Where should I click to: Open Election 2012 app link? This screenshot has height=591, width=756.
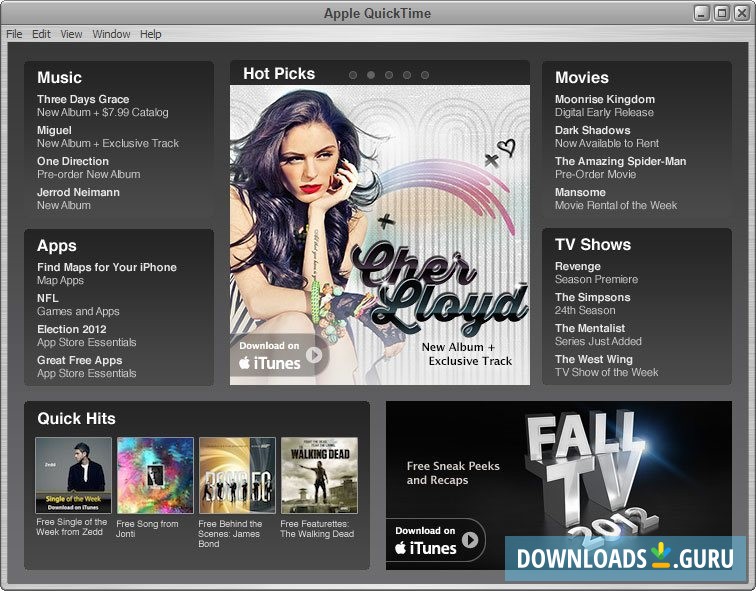pyautogui.click(x=87, y=336)
